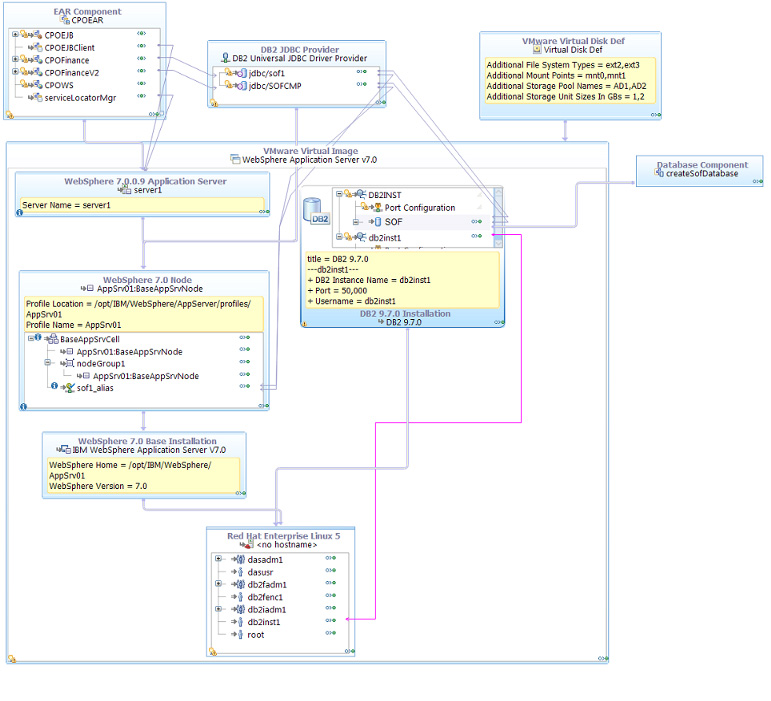
Task: Click the root user icon
Action: 240,634
